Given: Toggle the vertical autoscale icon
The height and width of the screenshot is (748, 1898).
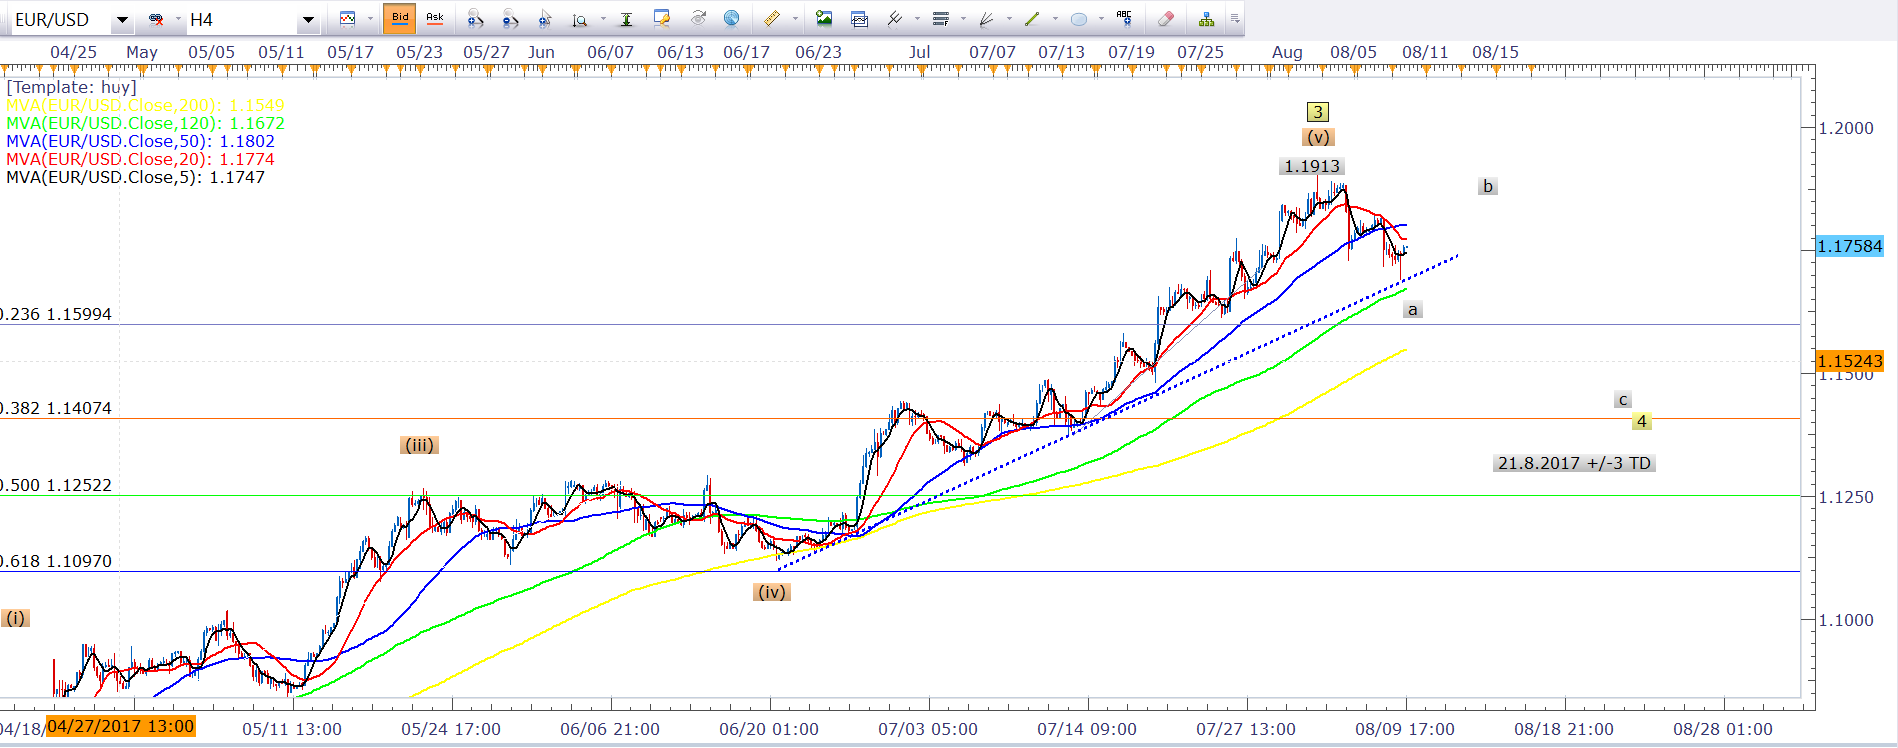Looking at the screenshot, I should (626, 18).
